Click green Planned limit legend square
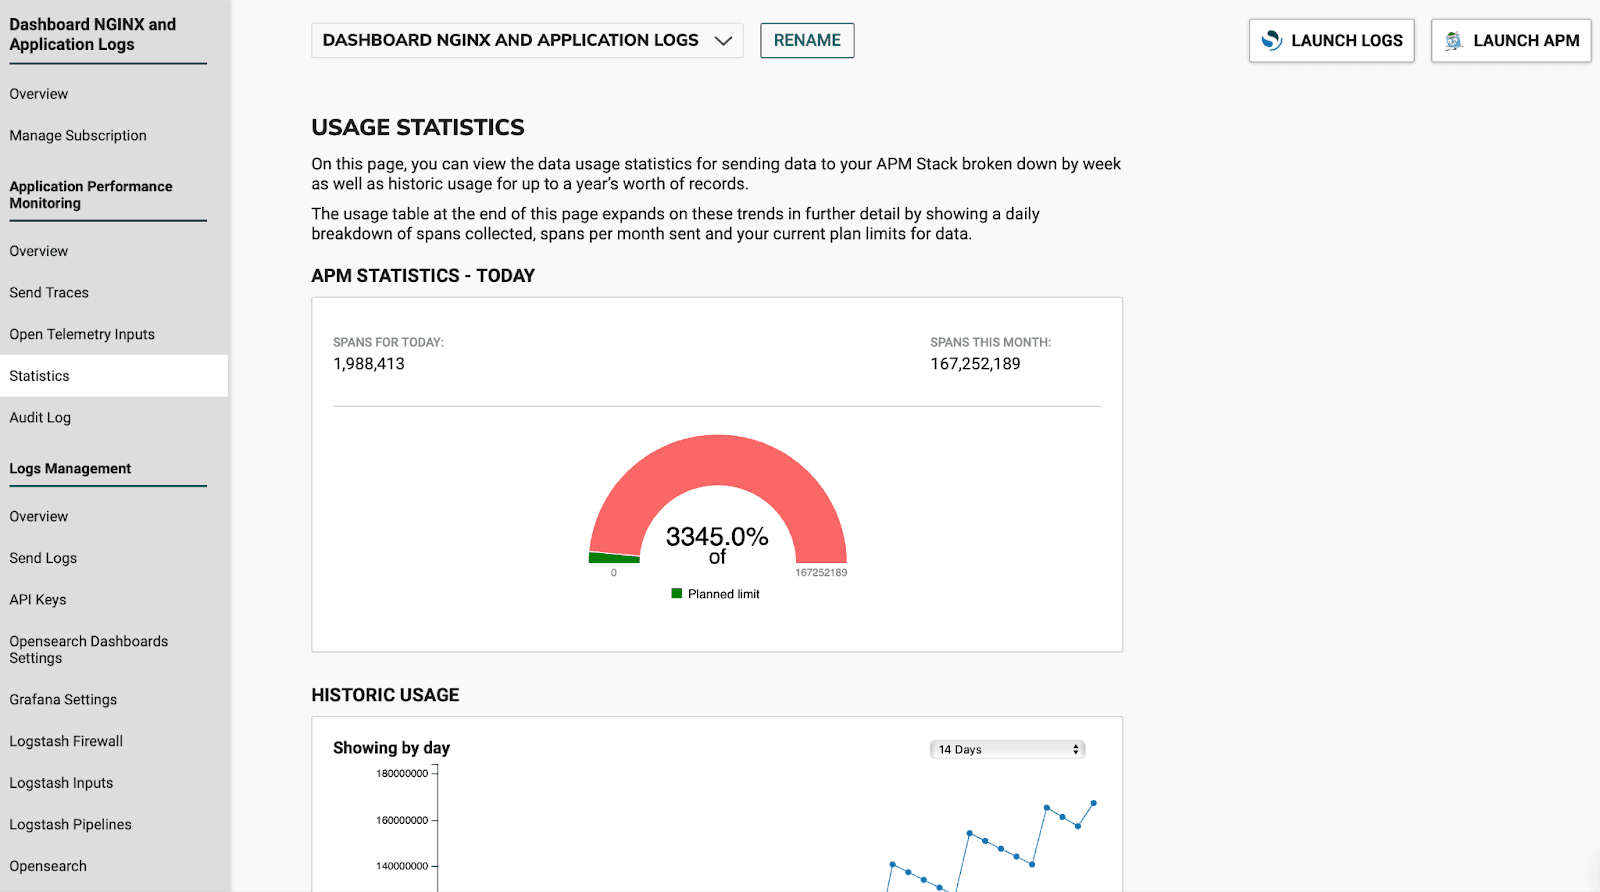1600x892 pixels. [677, 593]
